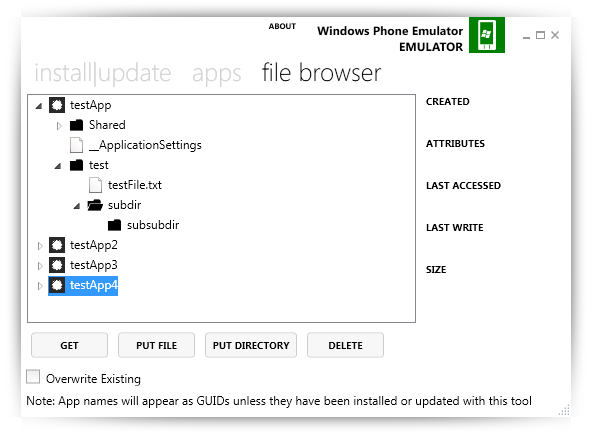Click the Windows Phone Emulator title text
The width and height of the screenshot is (596, 434).
(x=390, y=31)
